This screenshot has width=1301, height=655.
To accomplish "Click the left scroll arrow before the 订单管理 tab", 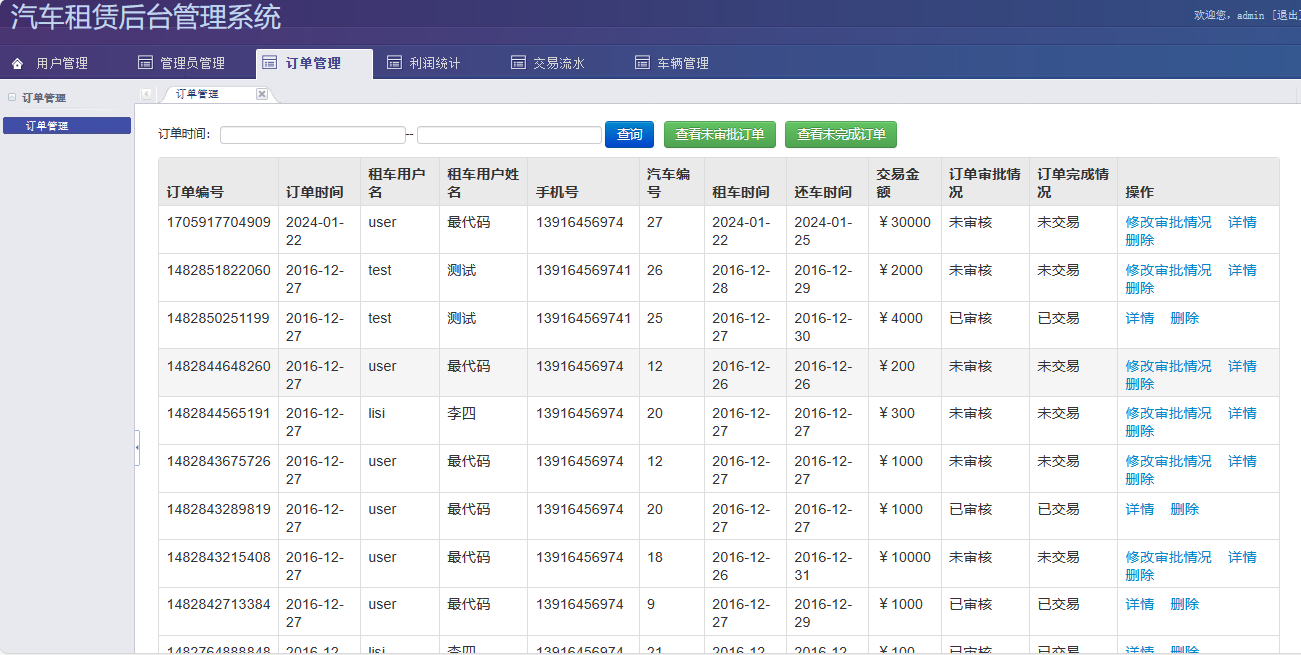I will [148, 92].
